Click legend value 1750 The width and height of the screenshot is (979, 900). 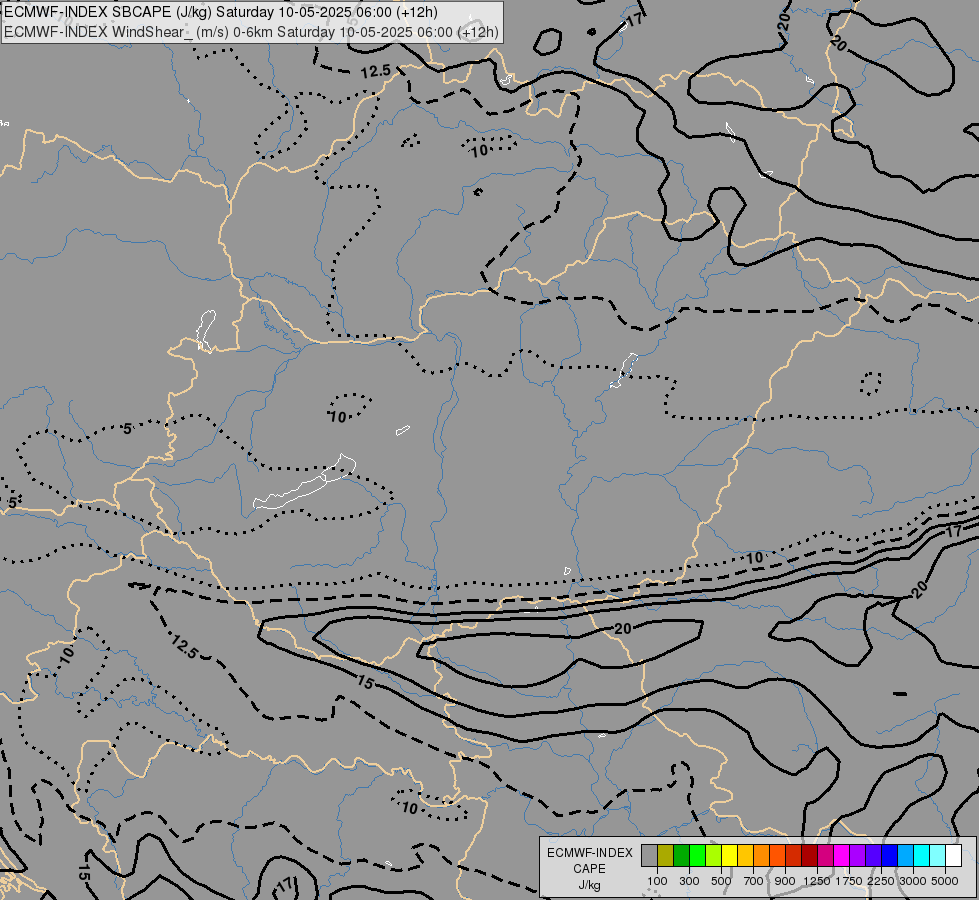[849, 881]
